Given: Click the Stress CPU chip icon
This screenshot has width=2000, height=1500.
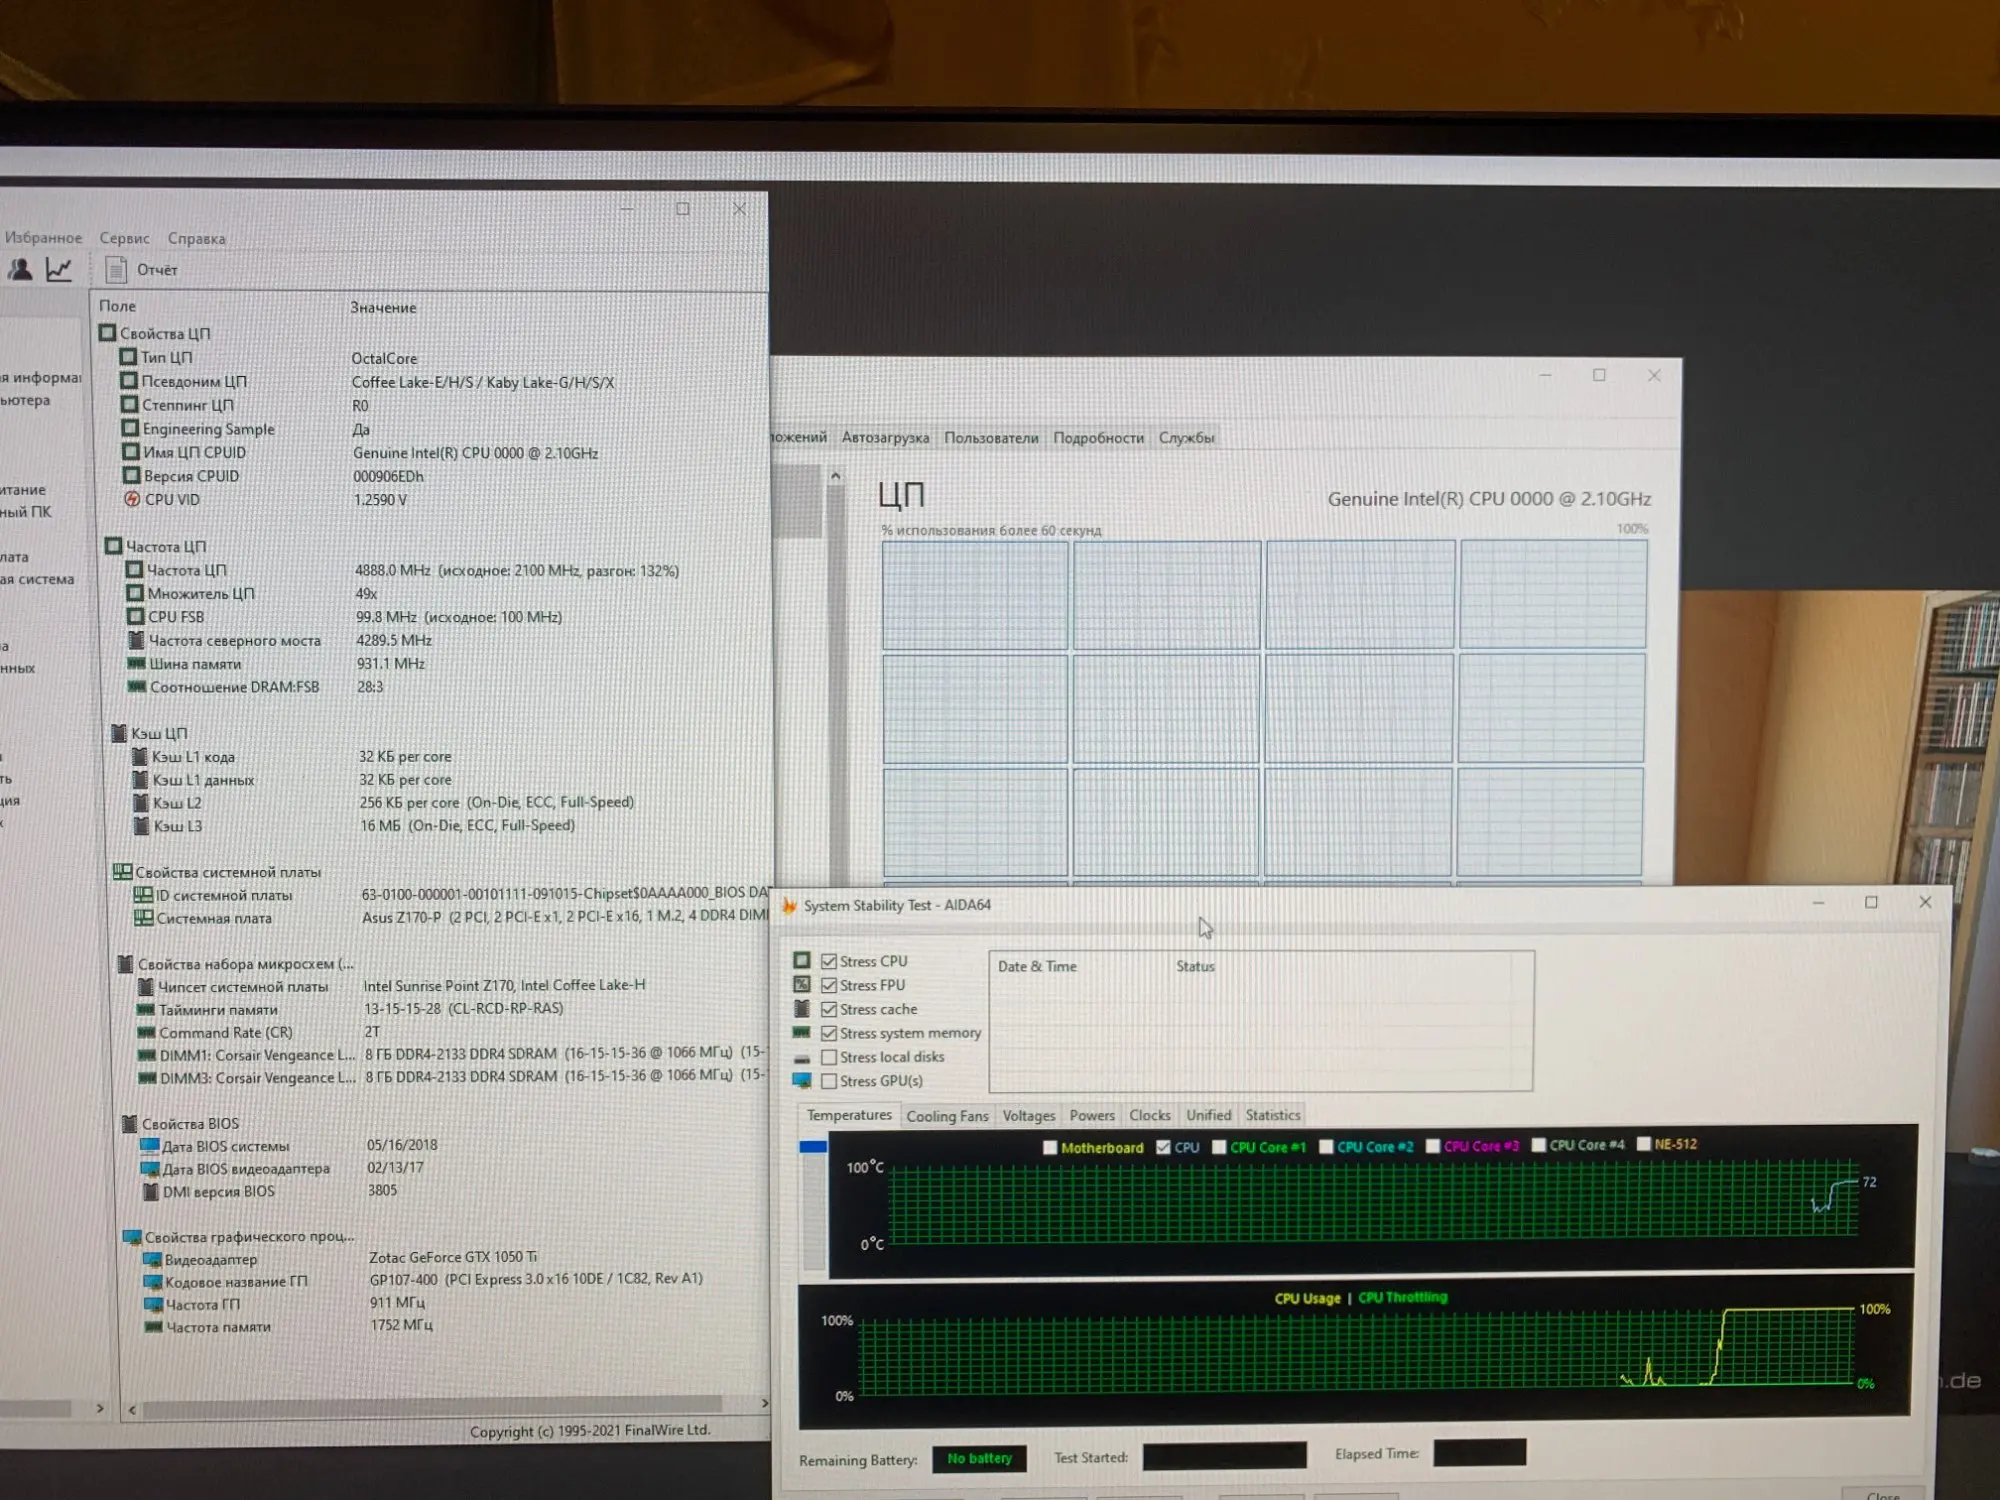Looking at the screenshot, I should [801, 960].
